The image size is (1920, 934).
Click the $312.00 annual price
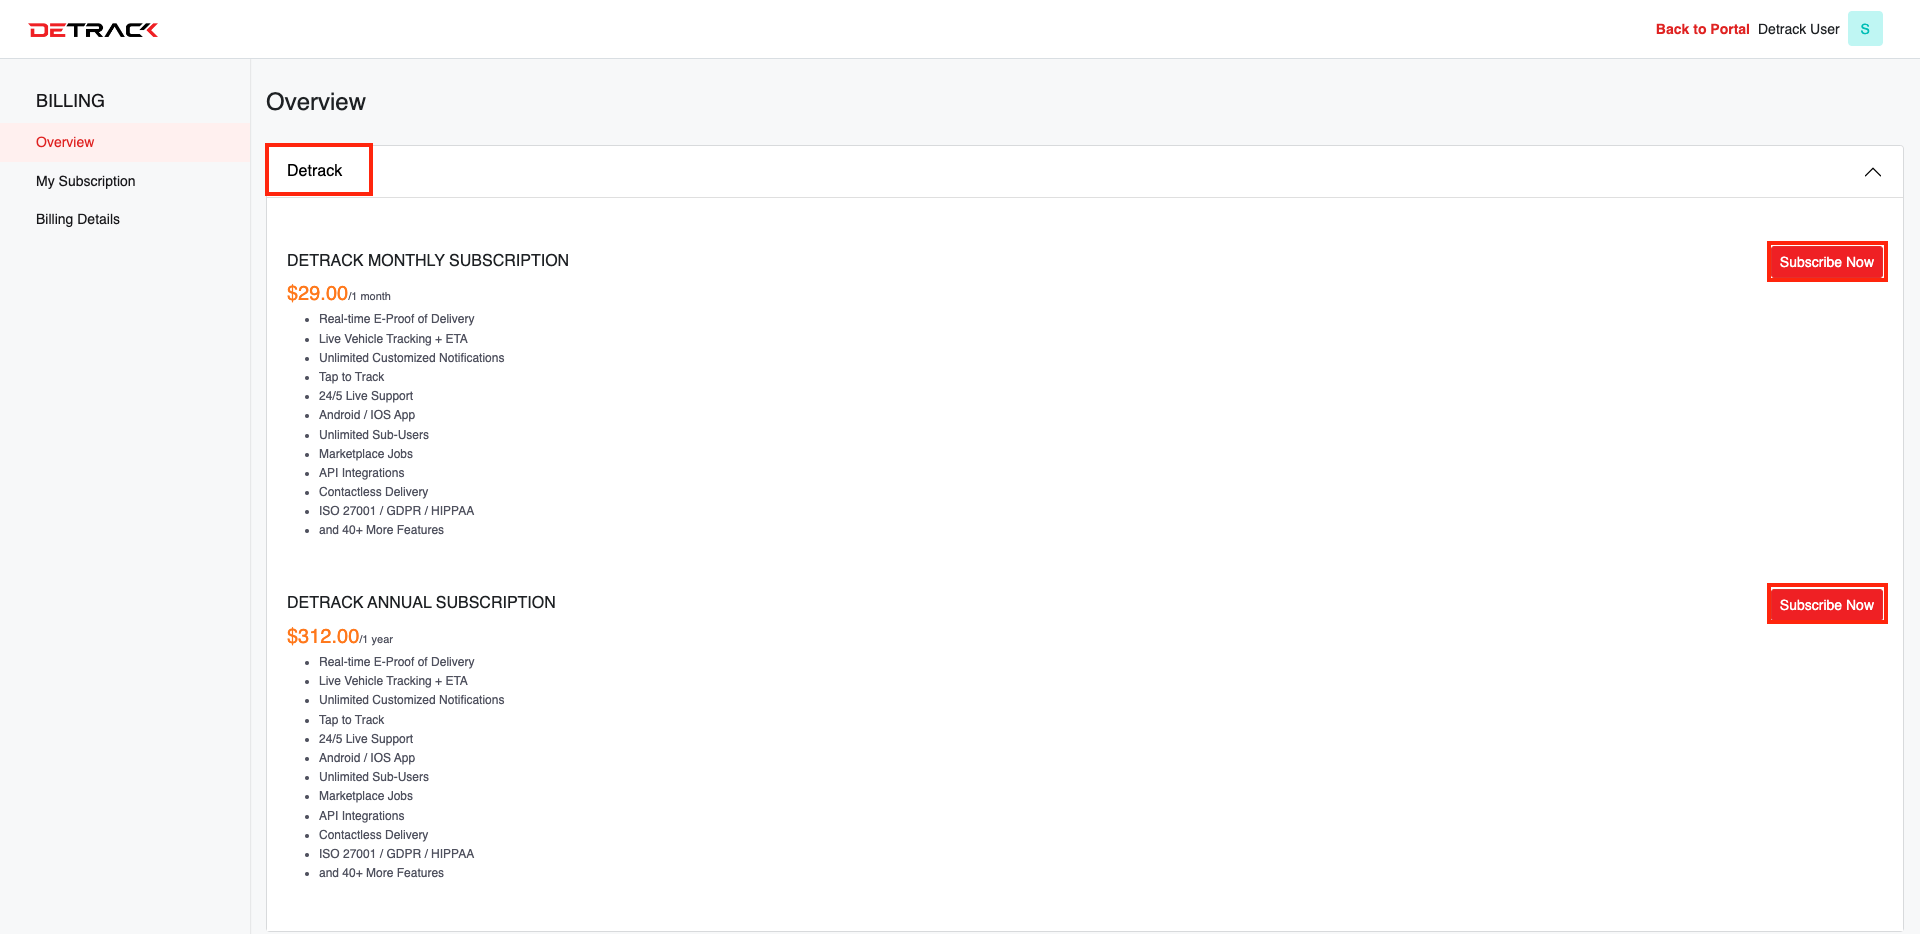click(323, 636)
